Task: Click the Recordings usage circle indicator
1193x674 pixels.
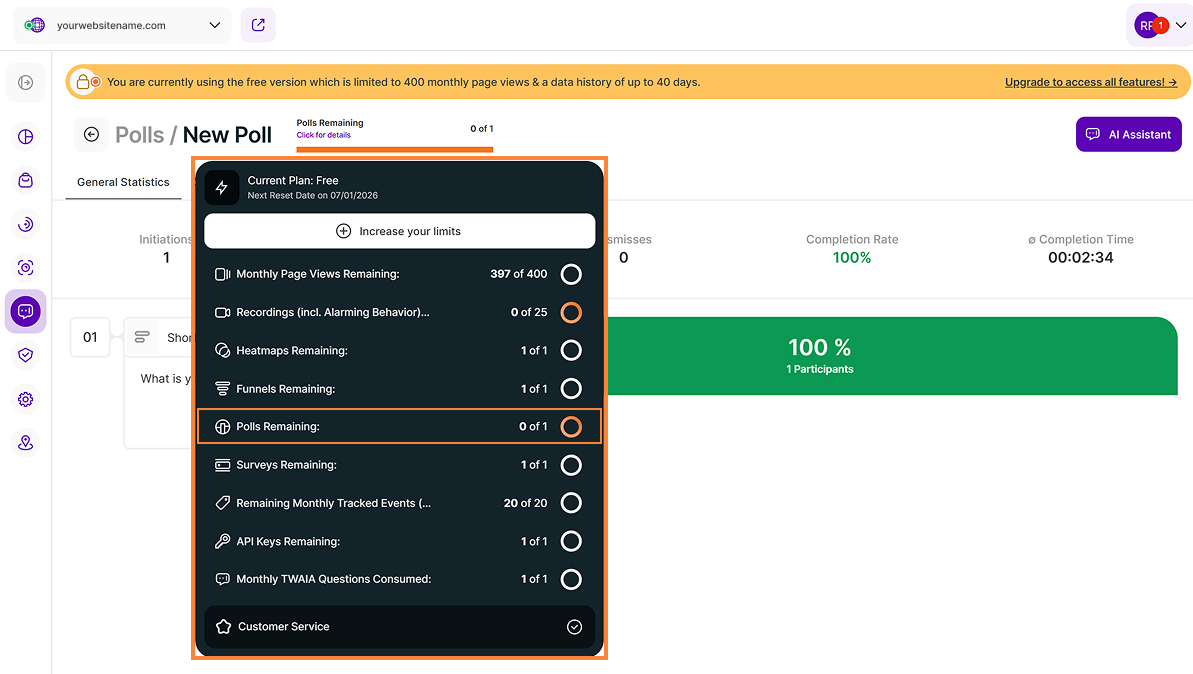Action: [x=571, y=313]
